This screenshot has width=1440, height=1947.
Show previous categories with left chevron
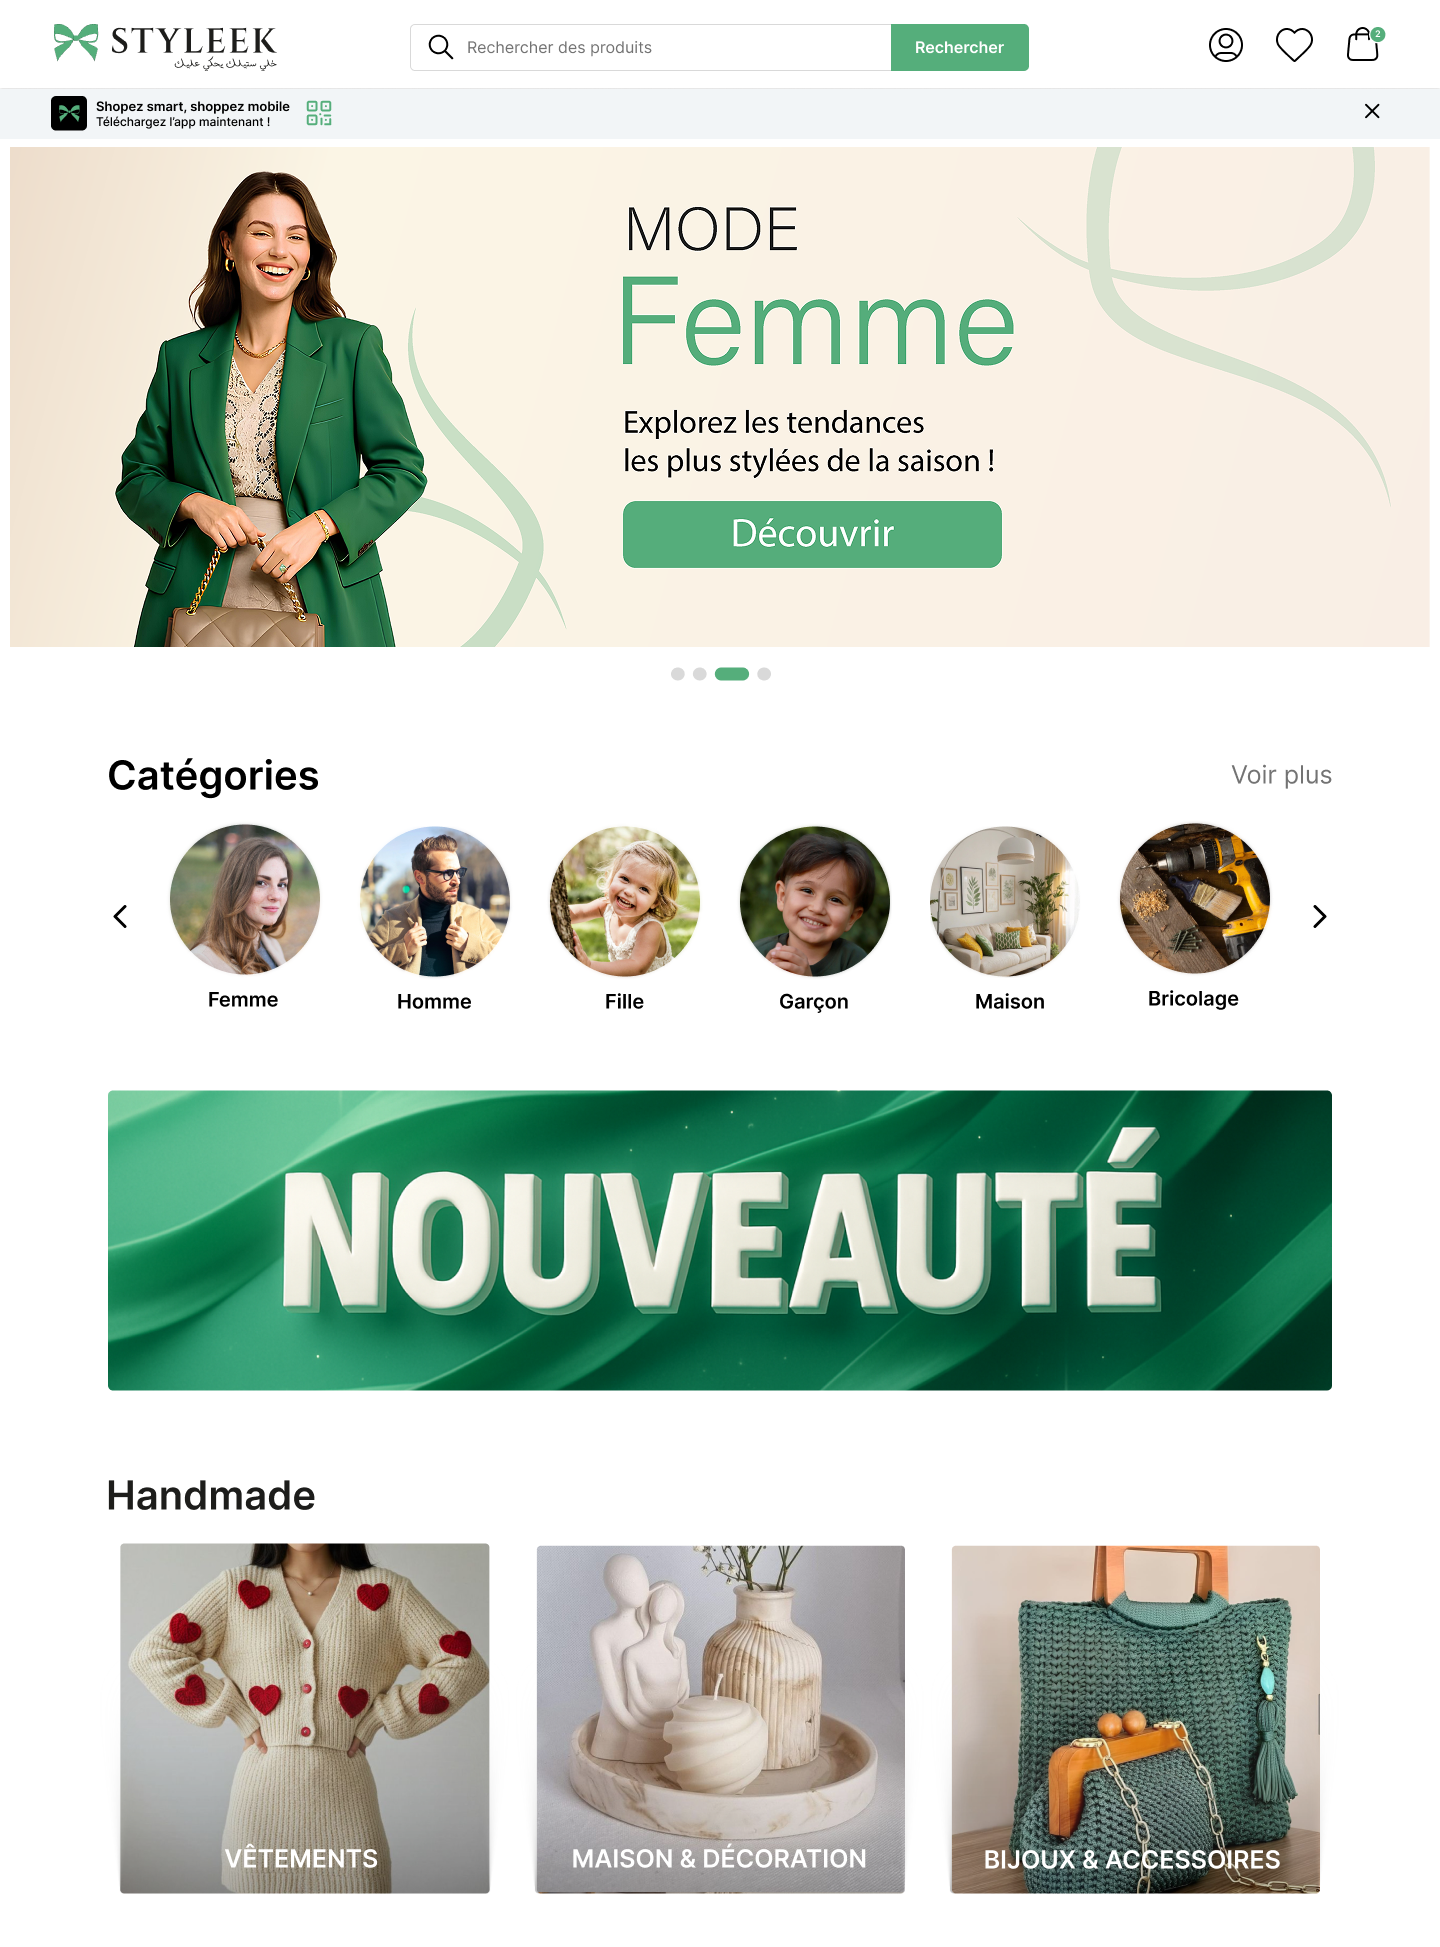click(x=120, y=916)
